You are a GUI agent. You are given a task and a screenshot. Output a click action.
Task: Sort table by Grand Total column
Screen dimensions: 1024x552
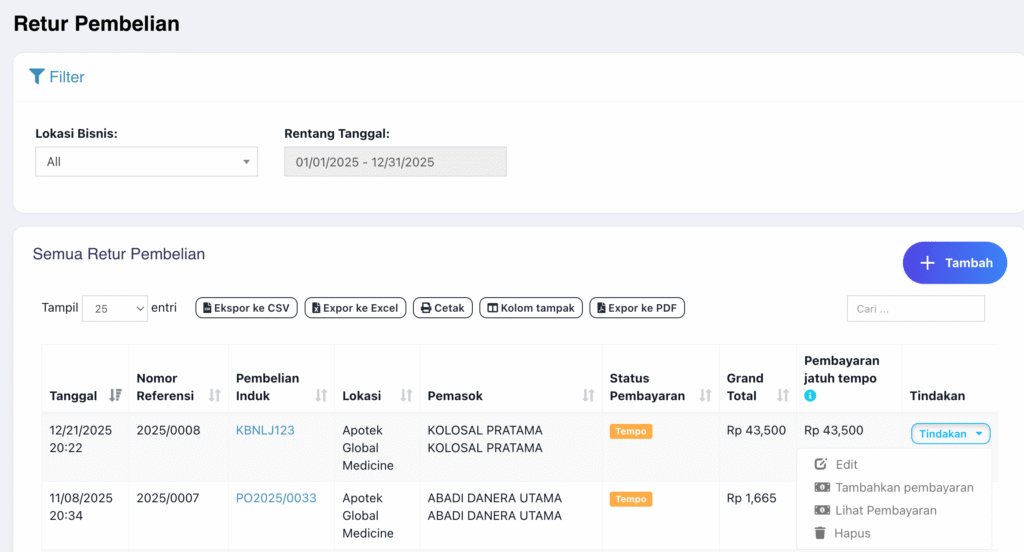coord(783,396)
